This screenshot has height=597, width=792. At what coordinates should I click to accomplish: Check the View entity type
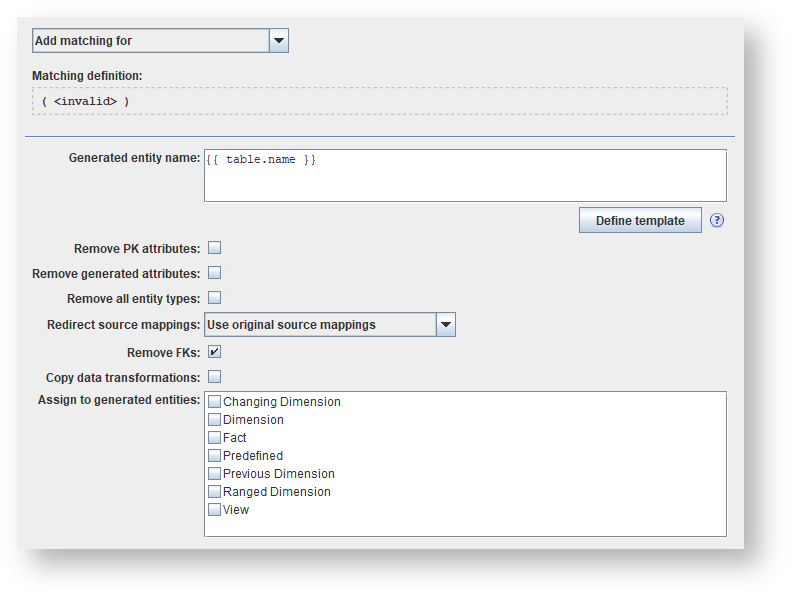tap(215, 510)
